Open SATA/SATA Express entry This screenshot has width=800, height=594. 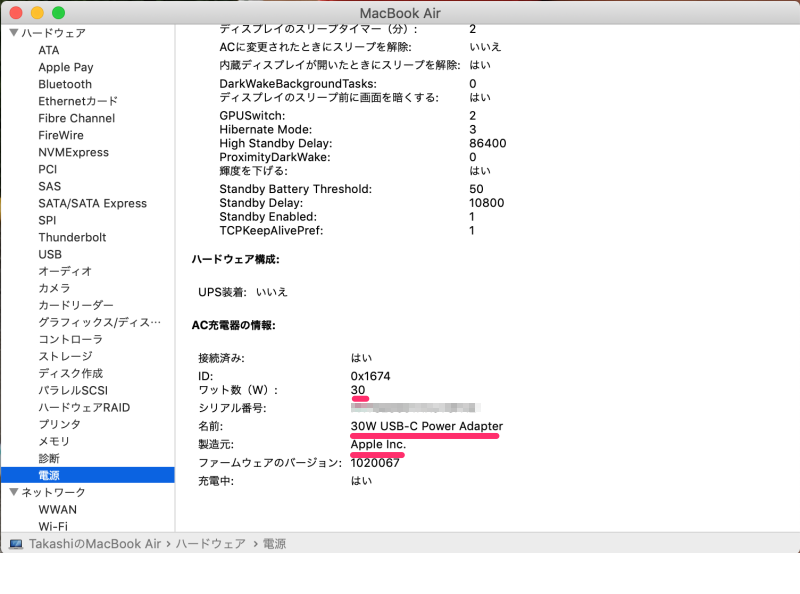tap(92, 203)
